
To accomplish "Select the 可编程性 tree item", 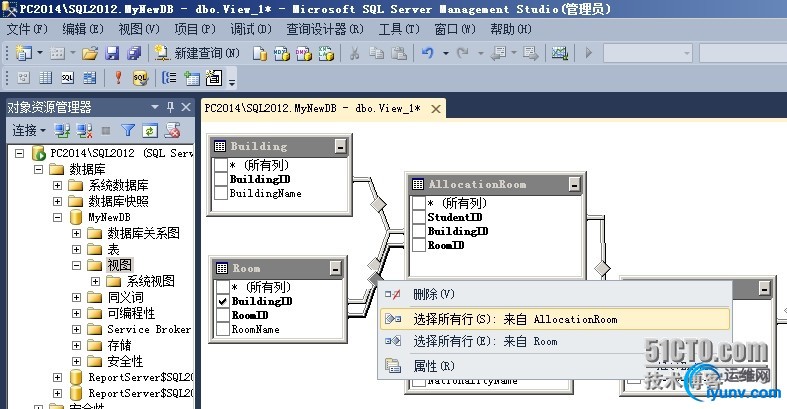I will [132, 313].
